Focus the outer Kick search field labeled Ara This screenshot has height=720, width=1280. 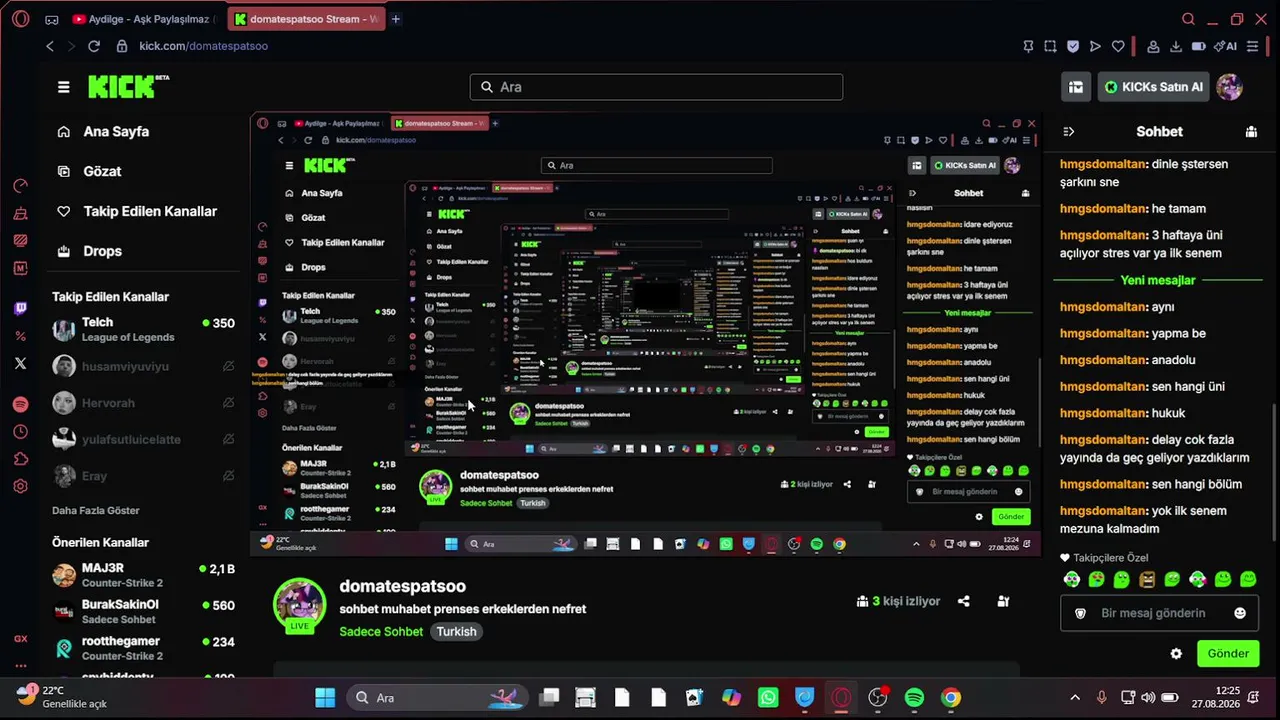pos(656,87)
